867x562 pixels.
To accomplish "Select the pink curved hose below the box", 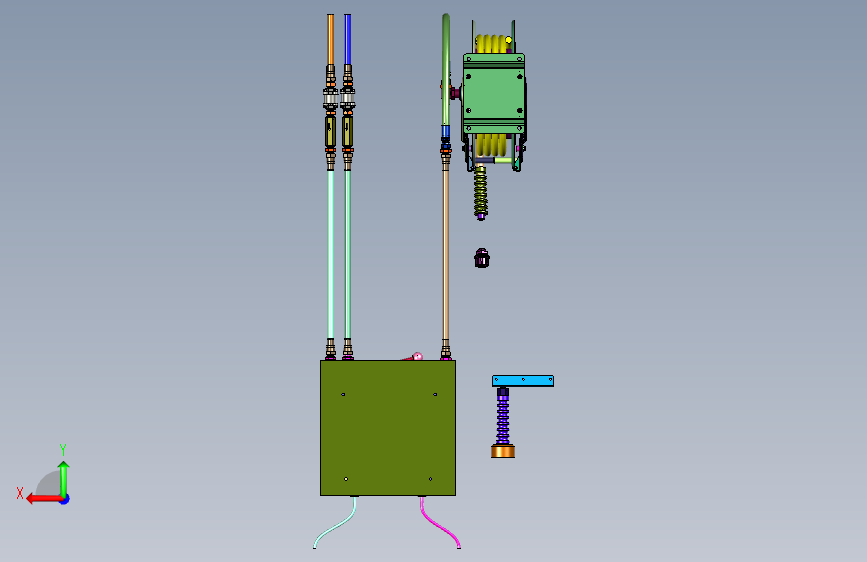I will tap(440, 523).
